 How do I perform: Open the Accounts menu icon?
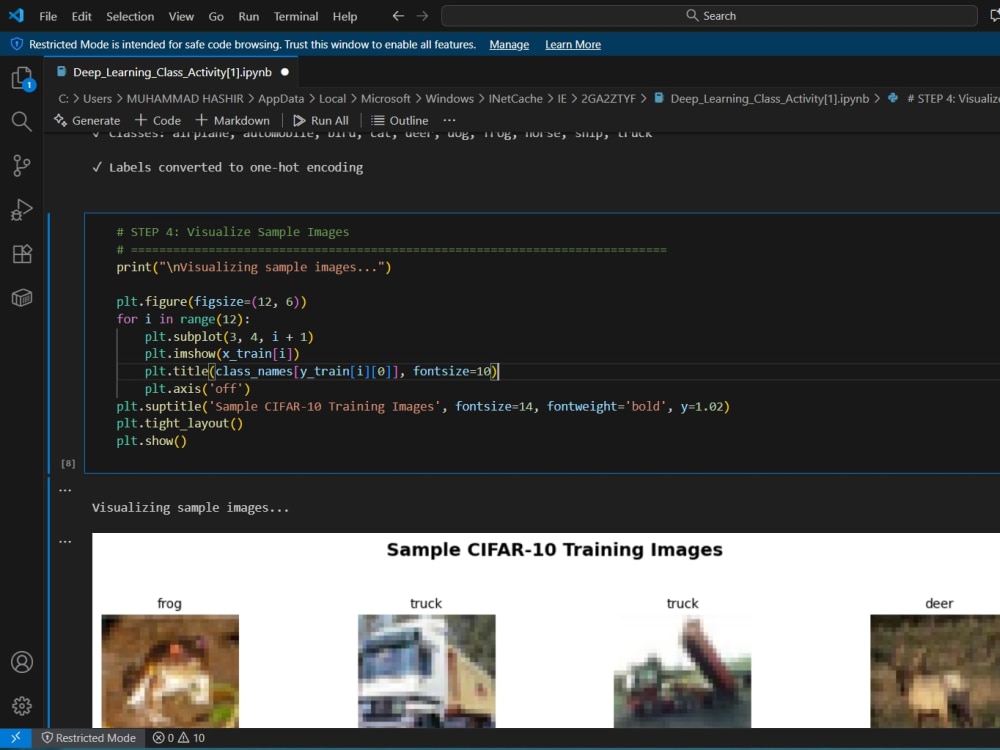(x=22, y=662)
